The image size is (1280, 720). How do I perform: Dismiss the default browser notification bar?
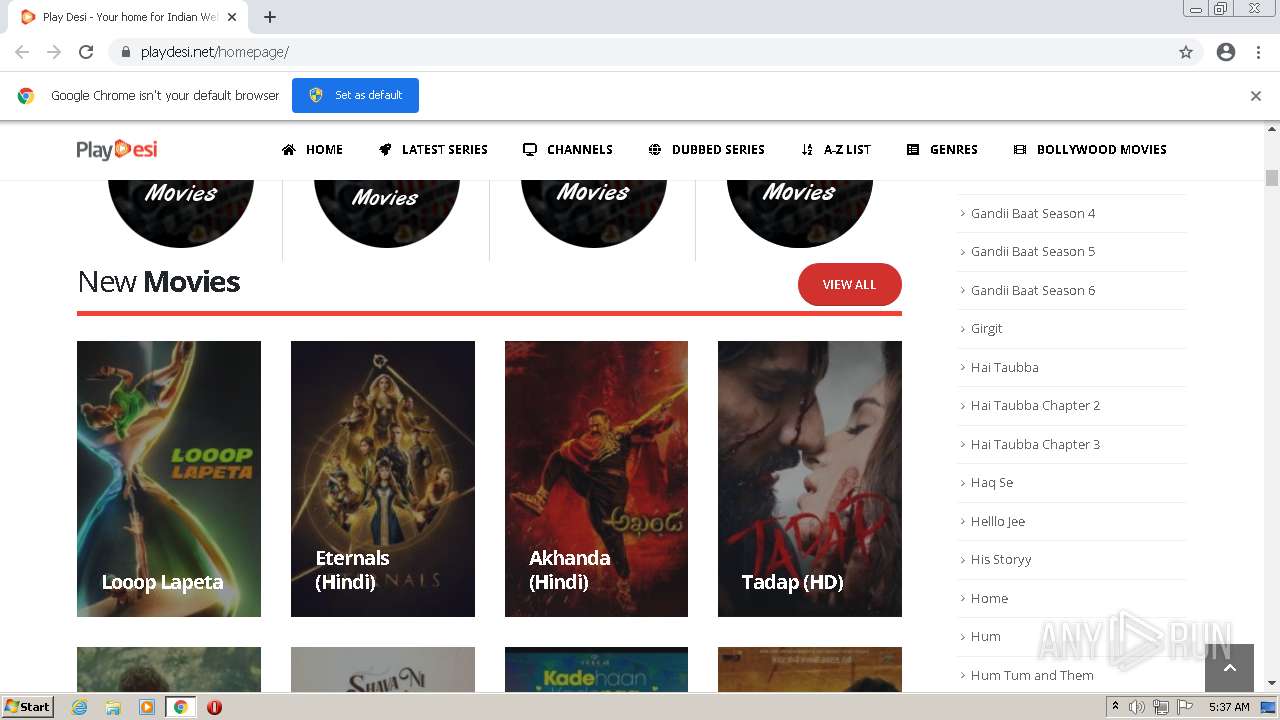point(1256,96)
